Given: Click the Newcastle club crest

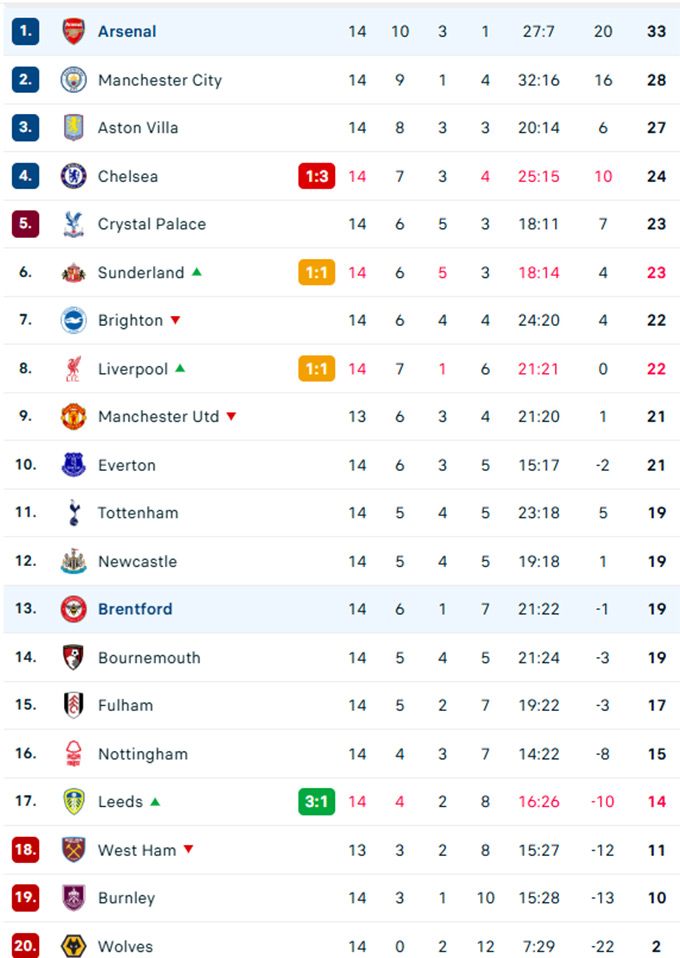Looking at the screenshot, I should [73, 561].
